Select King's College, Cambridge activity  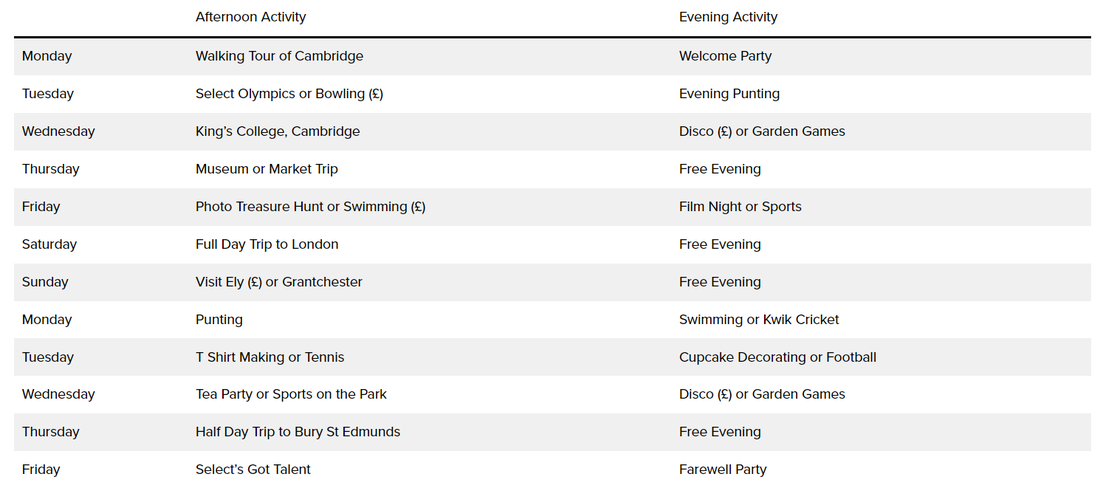coord(277,131)
